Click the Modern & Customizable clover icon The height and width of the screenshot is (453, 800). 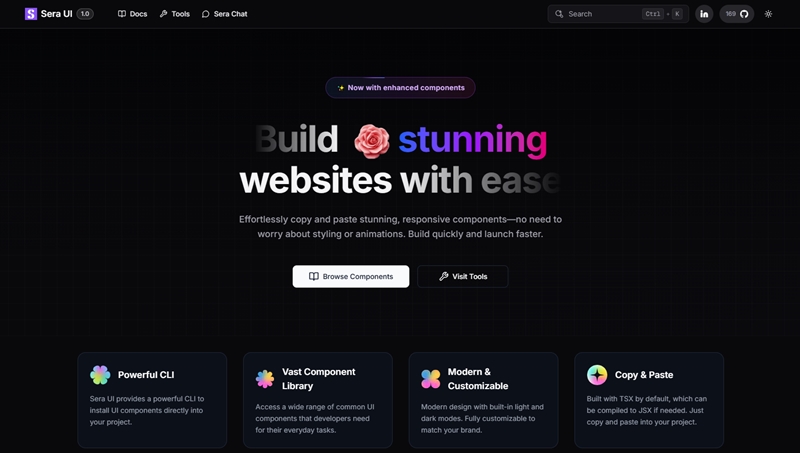pyautogui.click(x=431, y=379)
